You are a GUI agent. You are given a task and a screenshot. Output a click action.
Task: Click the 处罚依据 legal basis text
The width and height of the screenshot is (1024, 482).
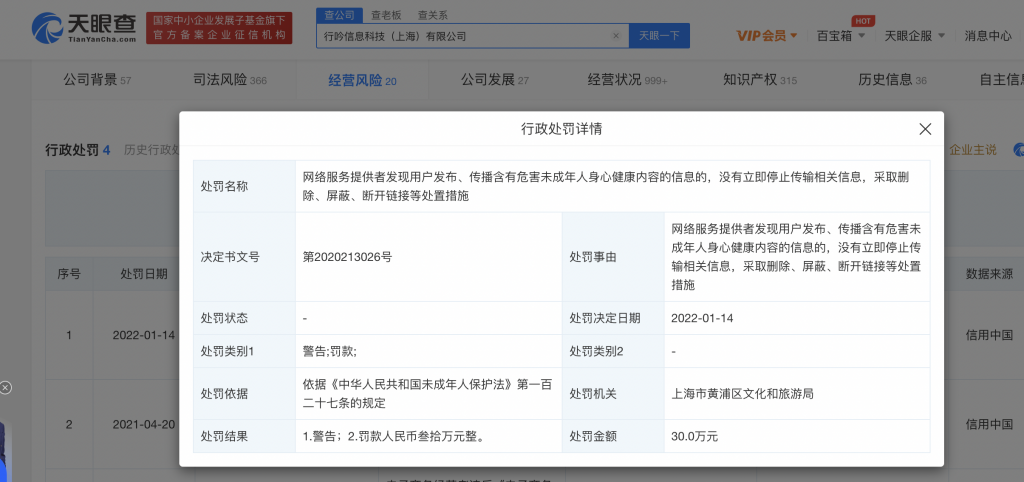pos(428,394)
